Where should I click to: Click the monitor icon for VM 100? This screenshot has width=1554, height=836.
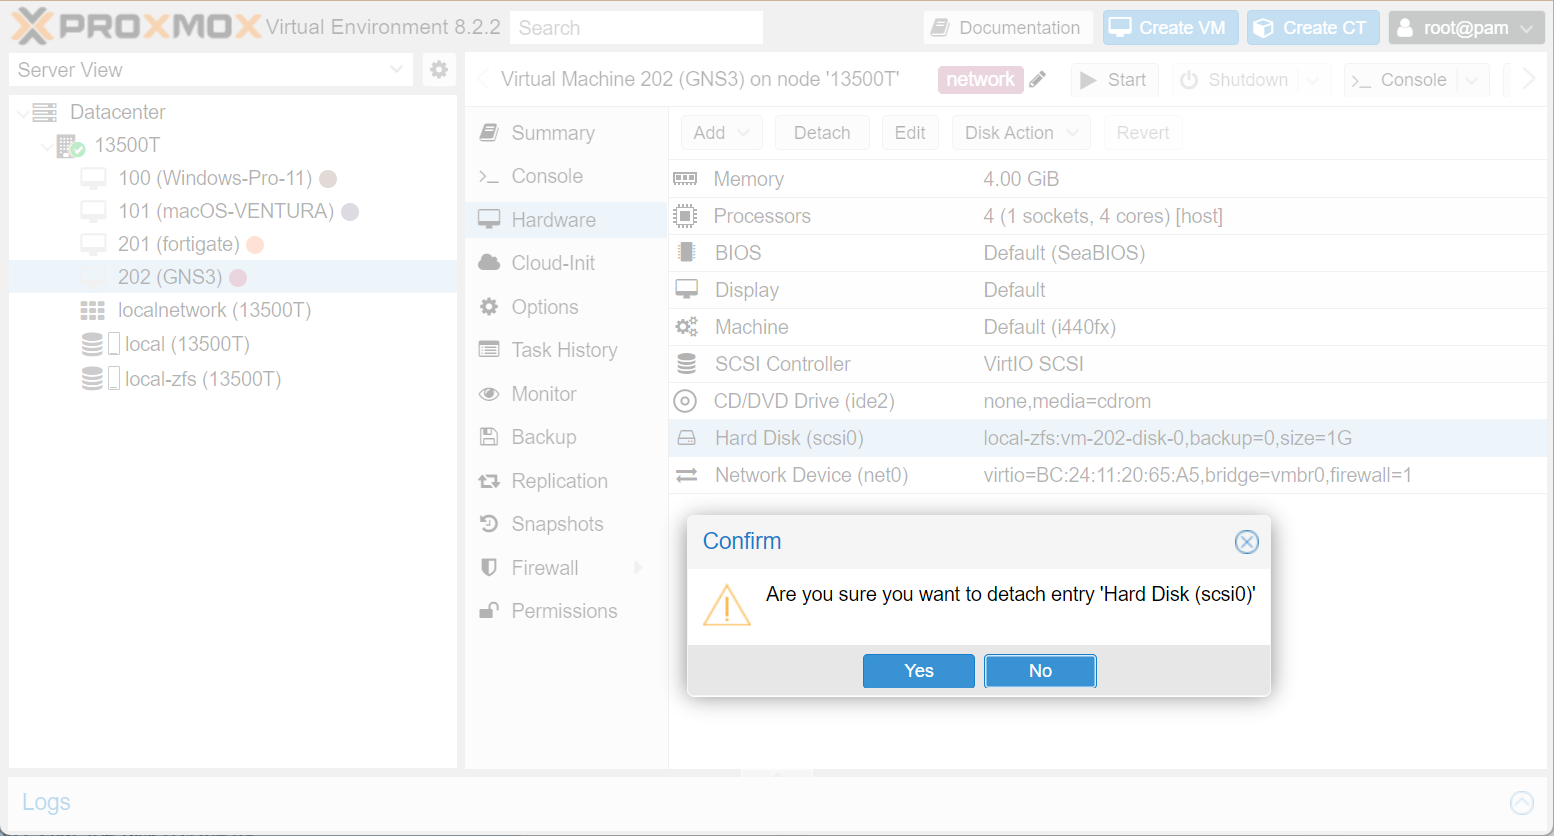93,179
